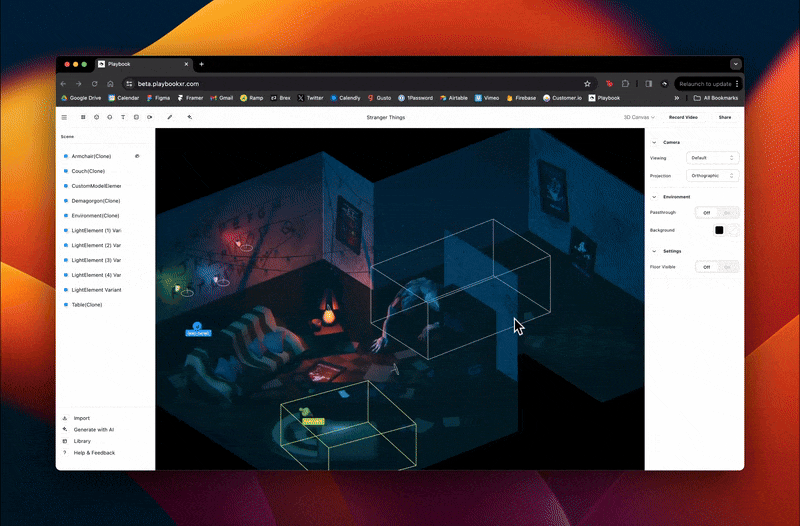800x526 pixels.
Task: Click the red extension icon in Chrome toolbar
Action: (x=609, y=84)
